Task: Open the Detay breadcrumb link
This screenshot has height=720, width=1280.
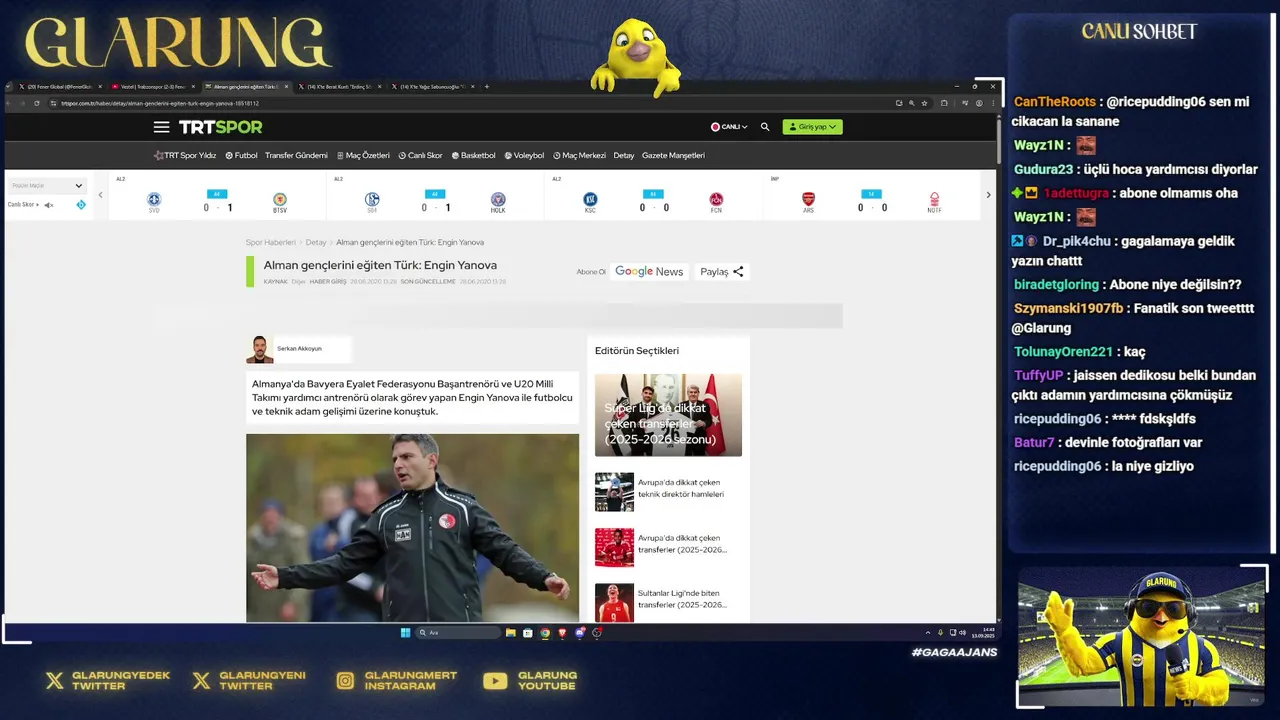Action: click(316, 242)
